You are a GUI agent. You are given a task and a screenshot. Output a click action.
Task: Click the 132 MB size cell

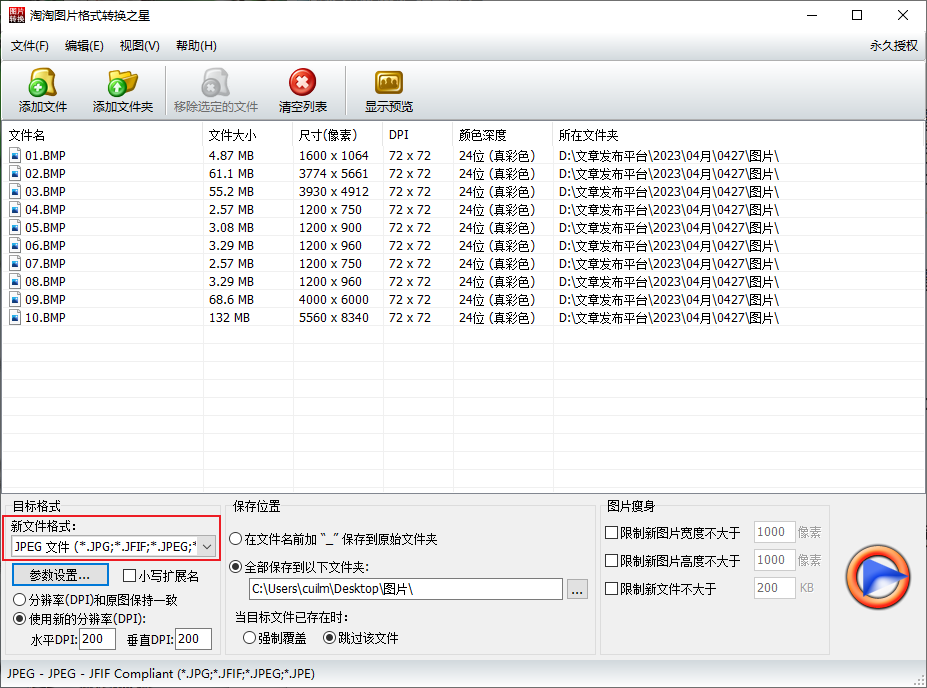point(229,318)
